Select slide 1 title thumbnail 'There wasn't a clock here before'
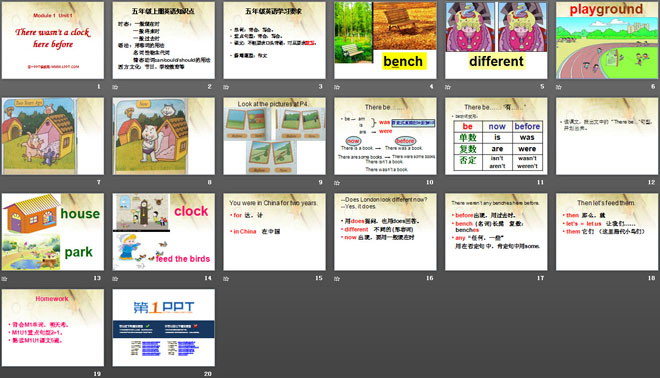Screen dimensions: 660x378 [53, 40]
